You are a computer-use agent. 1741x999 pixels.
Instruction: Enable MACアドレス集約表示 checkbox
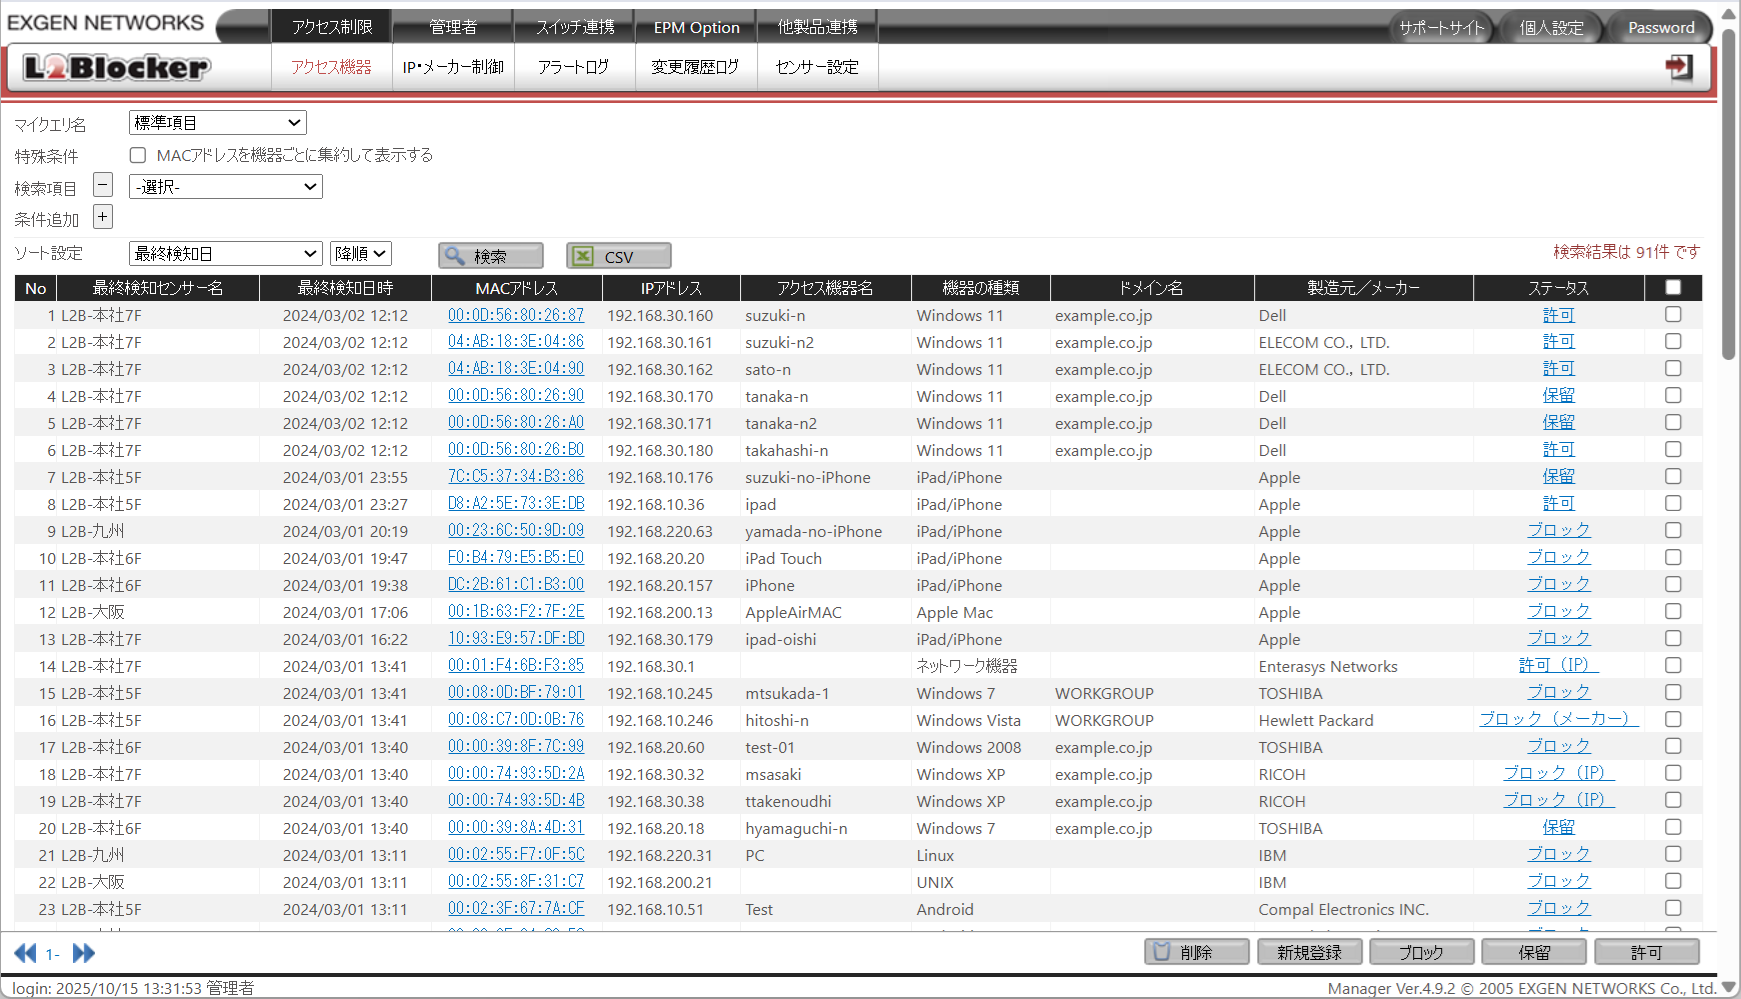[138, 154]
